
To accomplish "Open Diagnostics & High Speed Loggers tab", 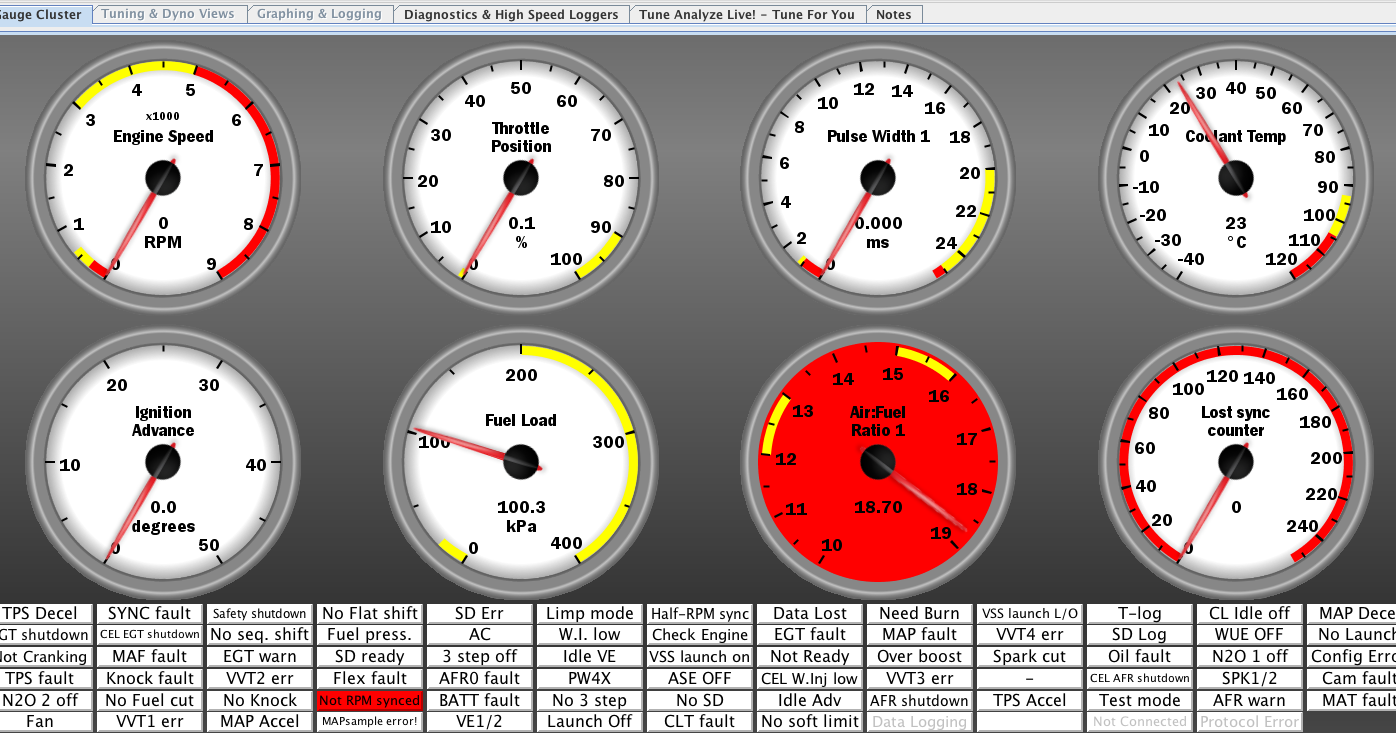I will (x=511, y=14).
